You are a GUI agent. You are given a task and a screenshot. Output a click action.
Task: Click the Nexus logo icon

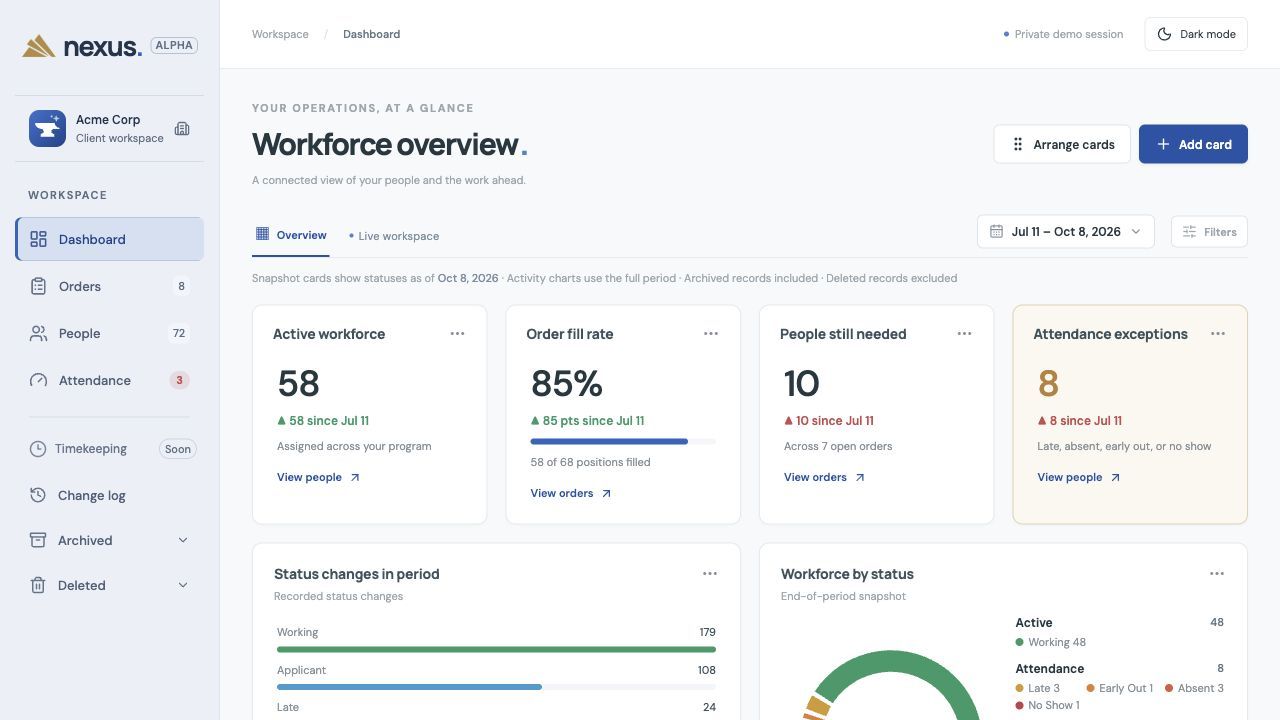pyautogui.click(x=39, y=46)
